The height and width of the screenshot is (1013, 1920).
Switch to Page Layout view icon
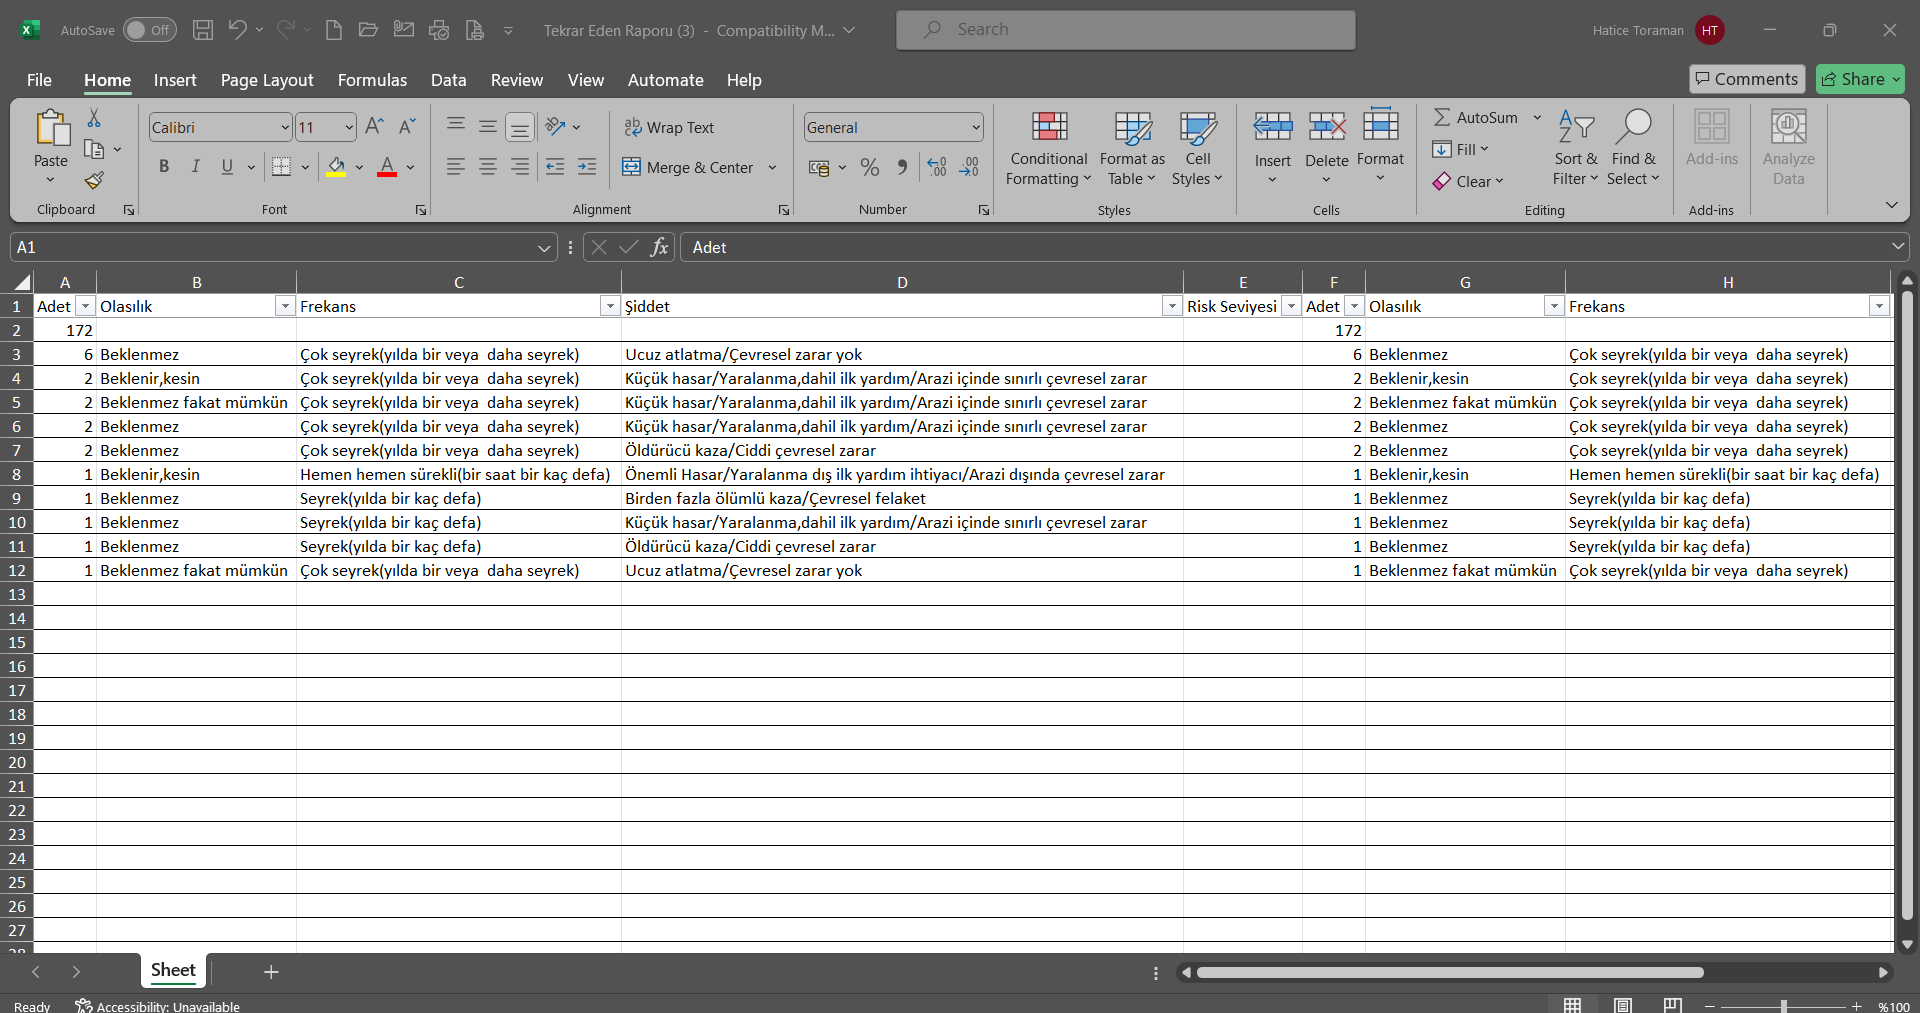pyautogui.click(x=1623, y=1005)
